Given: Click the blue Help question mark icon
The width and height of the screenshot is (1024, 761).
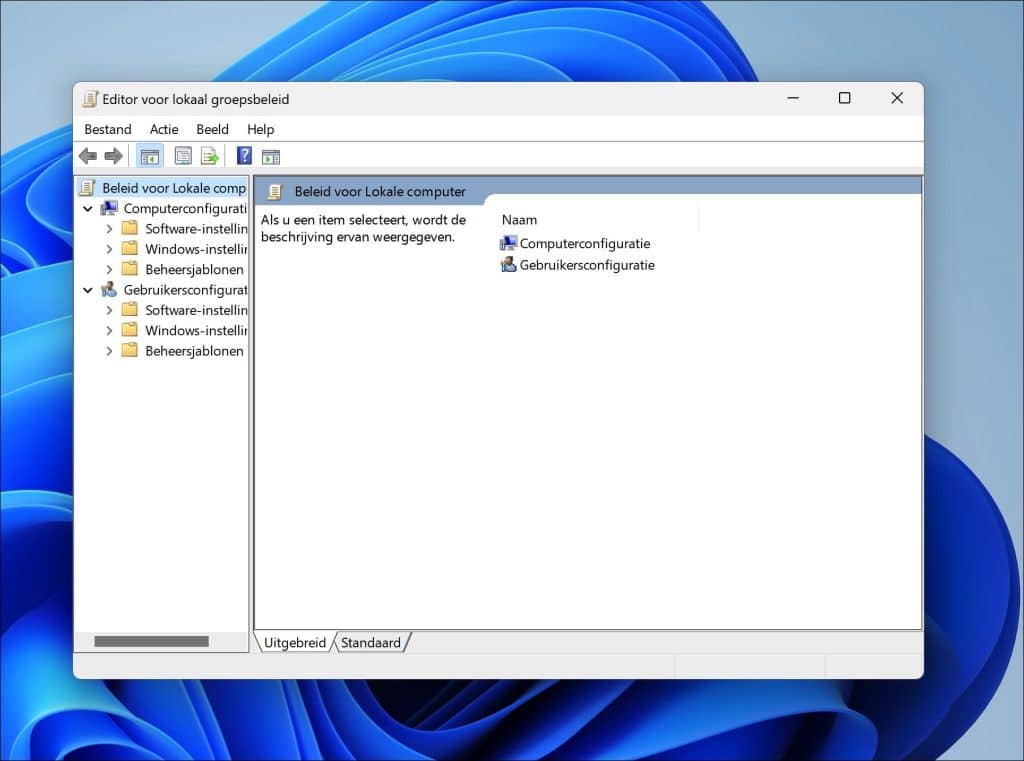Looking at the screenshot, I should coord(244,156).
